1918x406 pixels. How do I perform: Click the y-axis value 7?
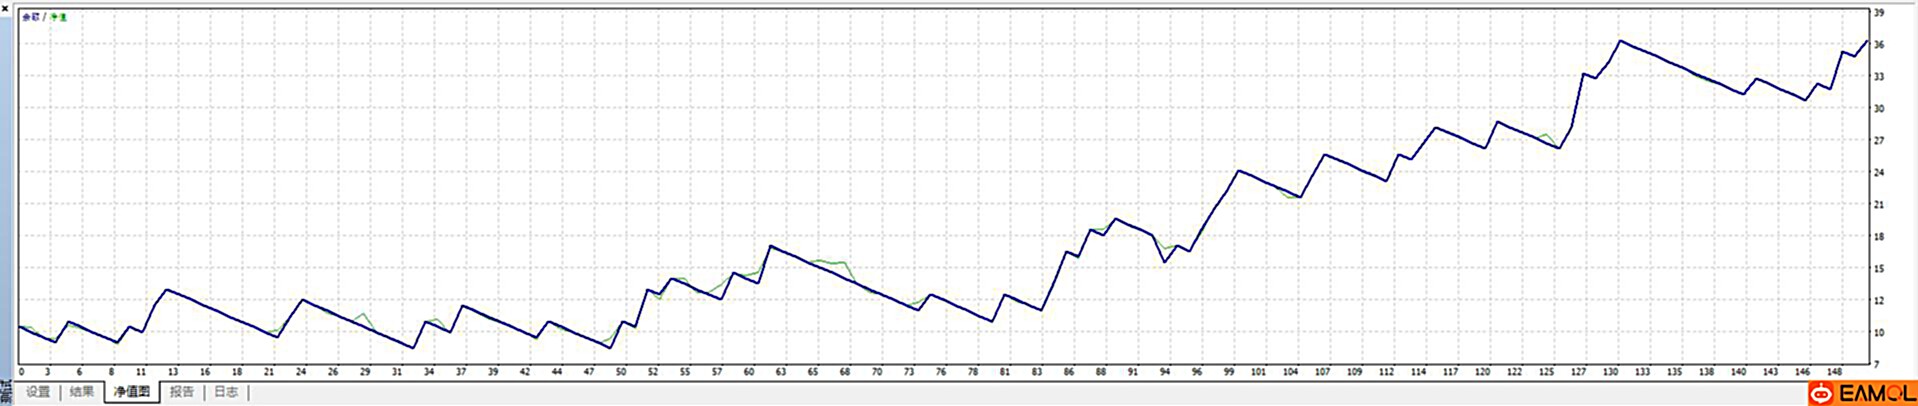(x=1877, y=364)
